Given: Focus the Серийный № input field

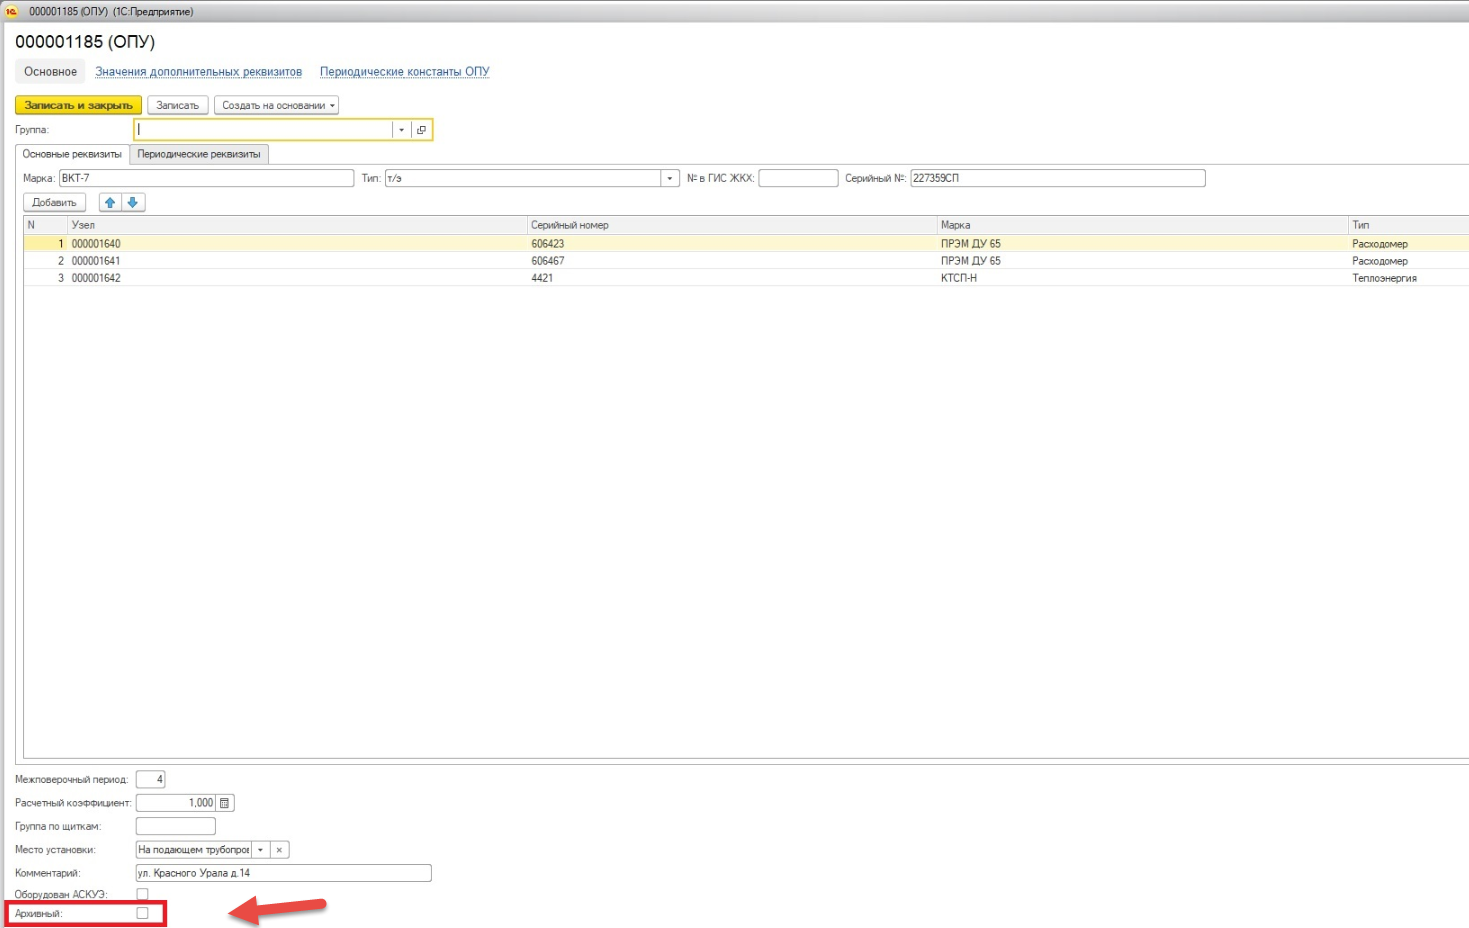Looking at the screenshot, I should pyautogui.click(x=1058, y=178).
